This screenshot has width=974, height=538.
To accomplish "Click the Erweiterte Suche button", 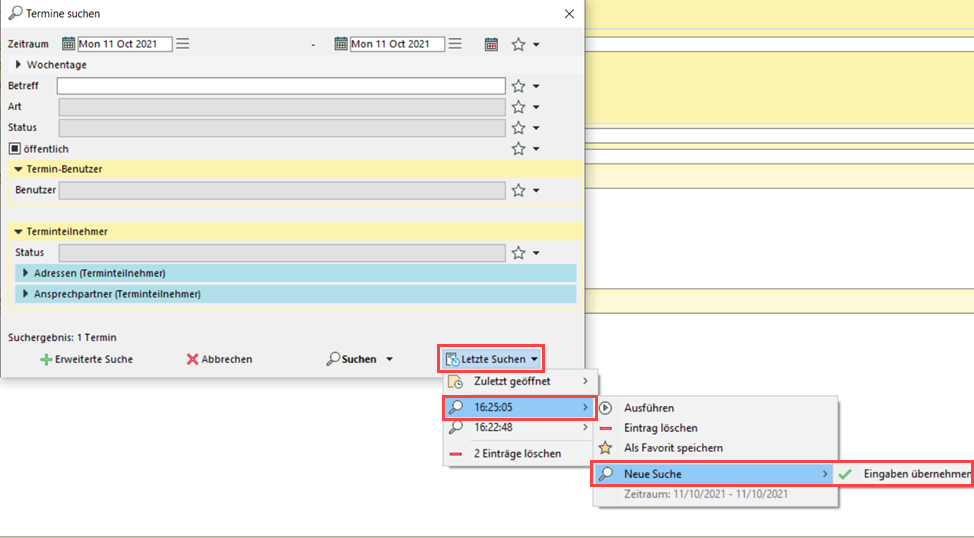I will (86, 359).
